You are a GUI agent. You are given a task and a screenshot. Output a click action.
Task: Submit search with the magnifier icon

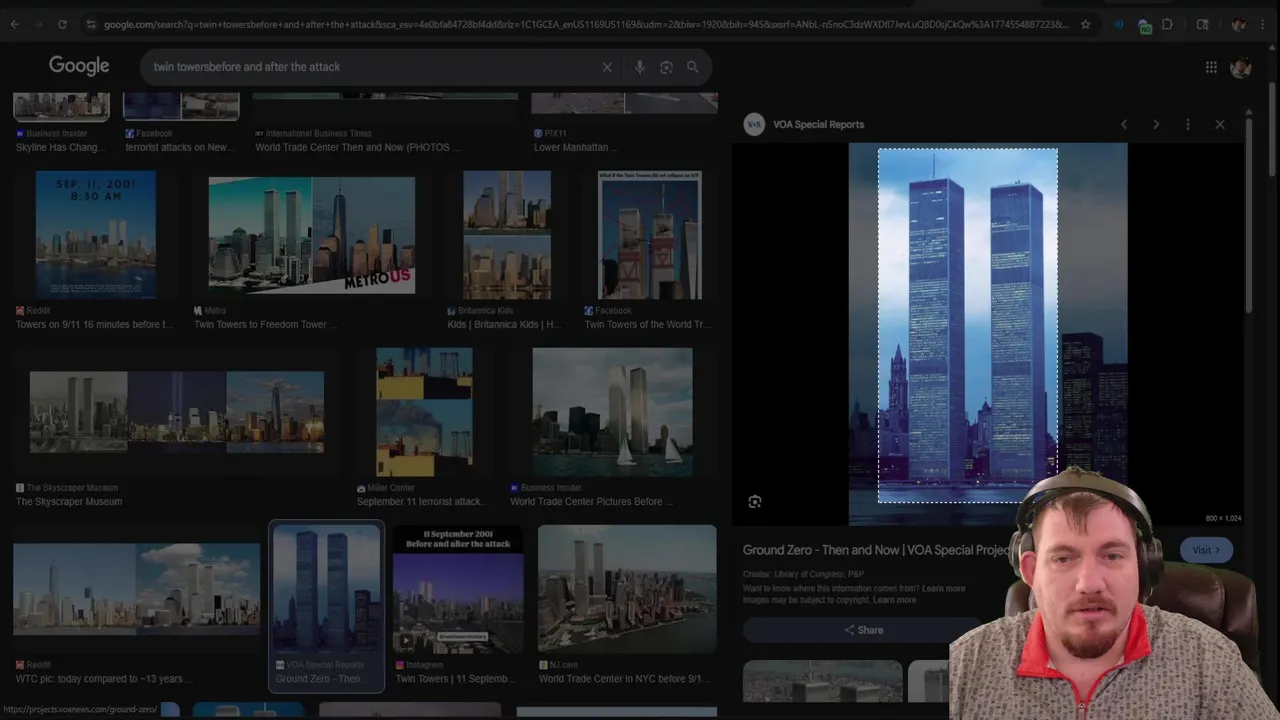pyautogui.click(x=693, y=67)
